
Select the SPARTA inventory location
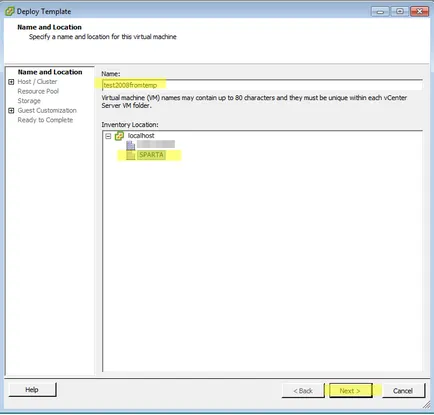click(151, 155)
